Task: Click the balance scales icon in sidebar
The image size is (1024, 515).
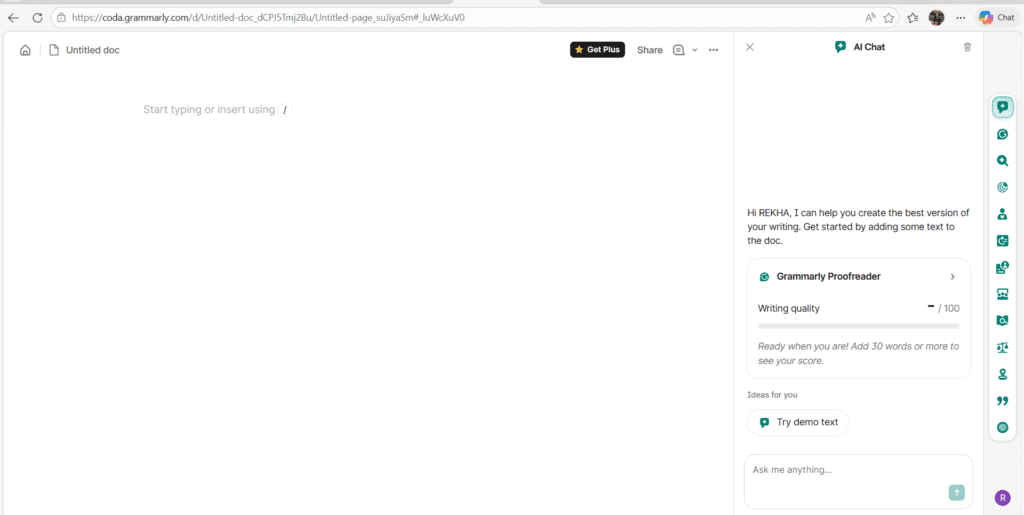Action: tap(1002, 348)
